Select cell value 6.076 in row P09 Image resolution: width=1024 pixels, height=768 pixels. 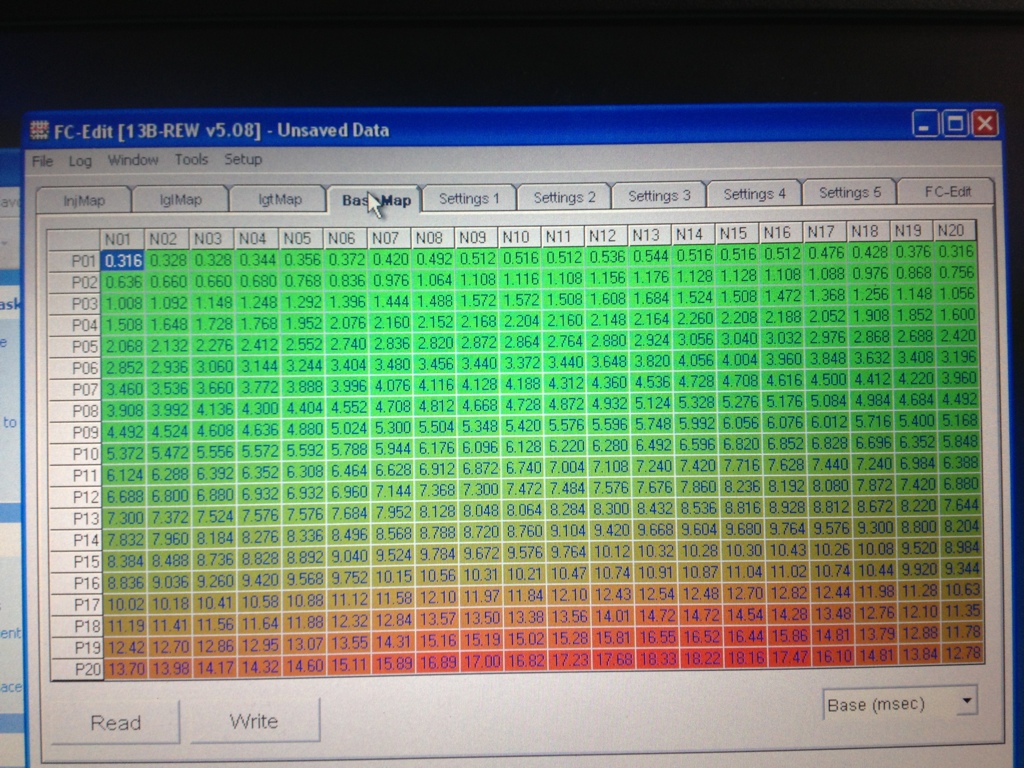[784, 423]
